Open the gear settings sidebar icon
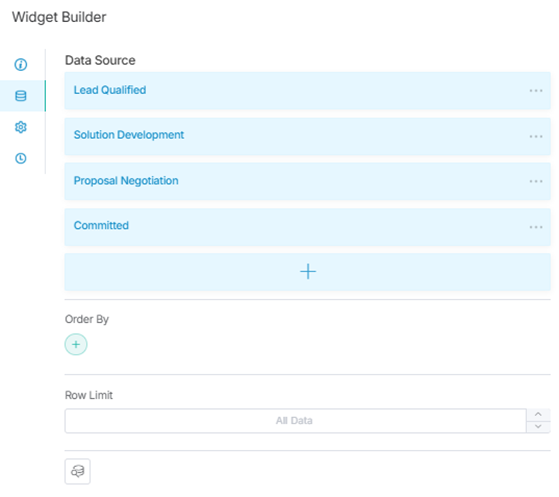This screenshot has width=559, height=497. pyautogui.click(x=21, y=127)
